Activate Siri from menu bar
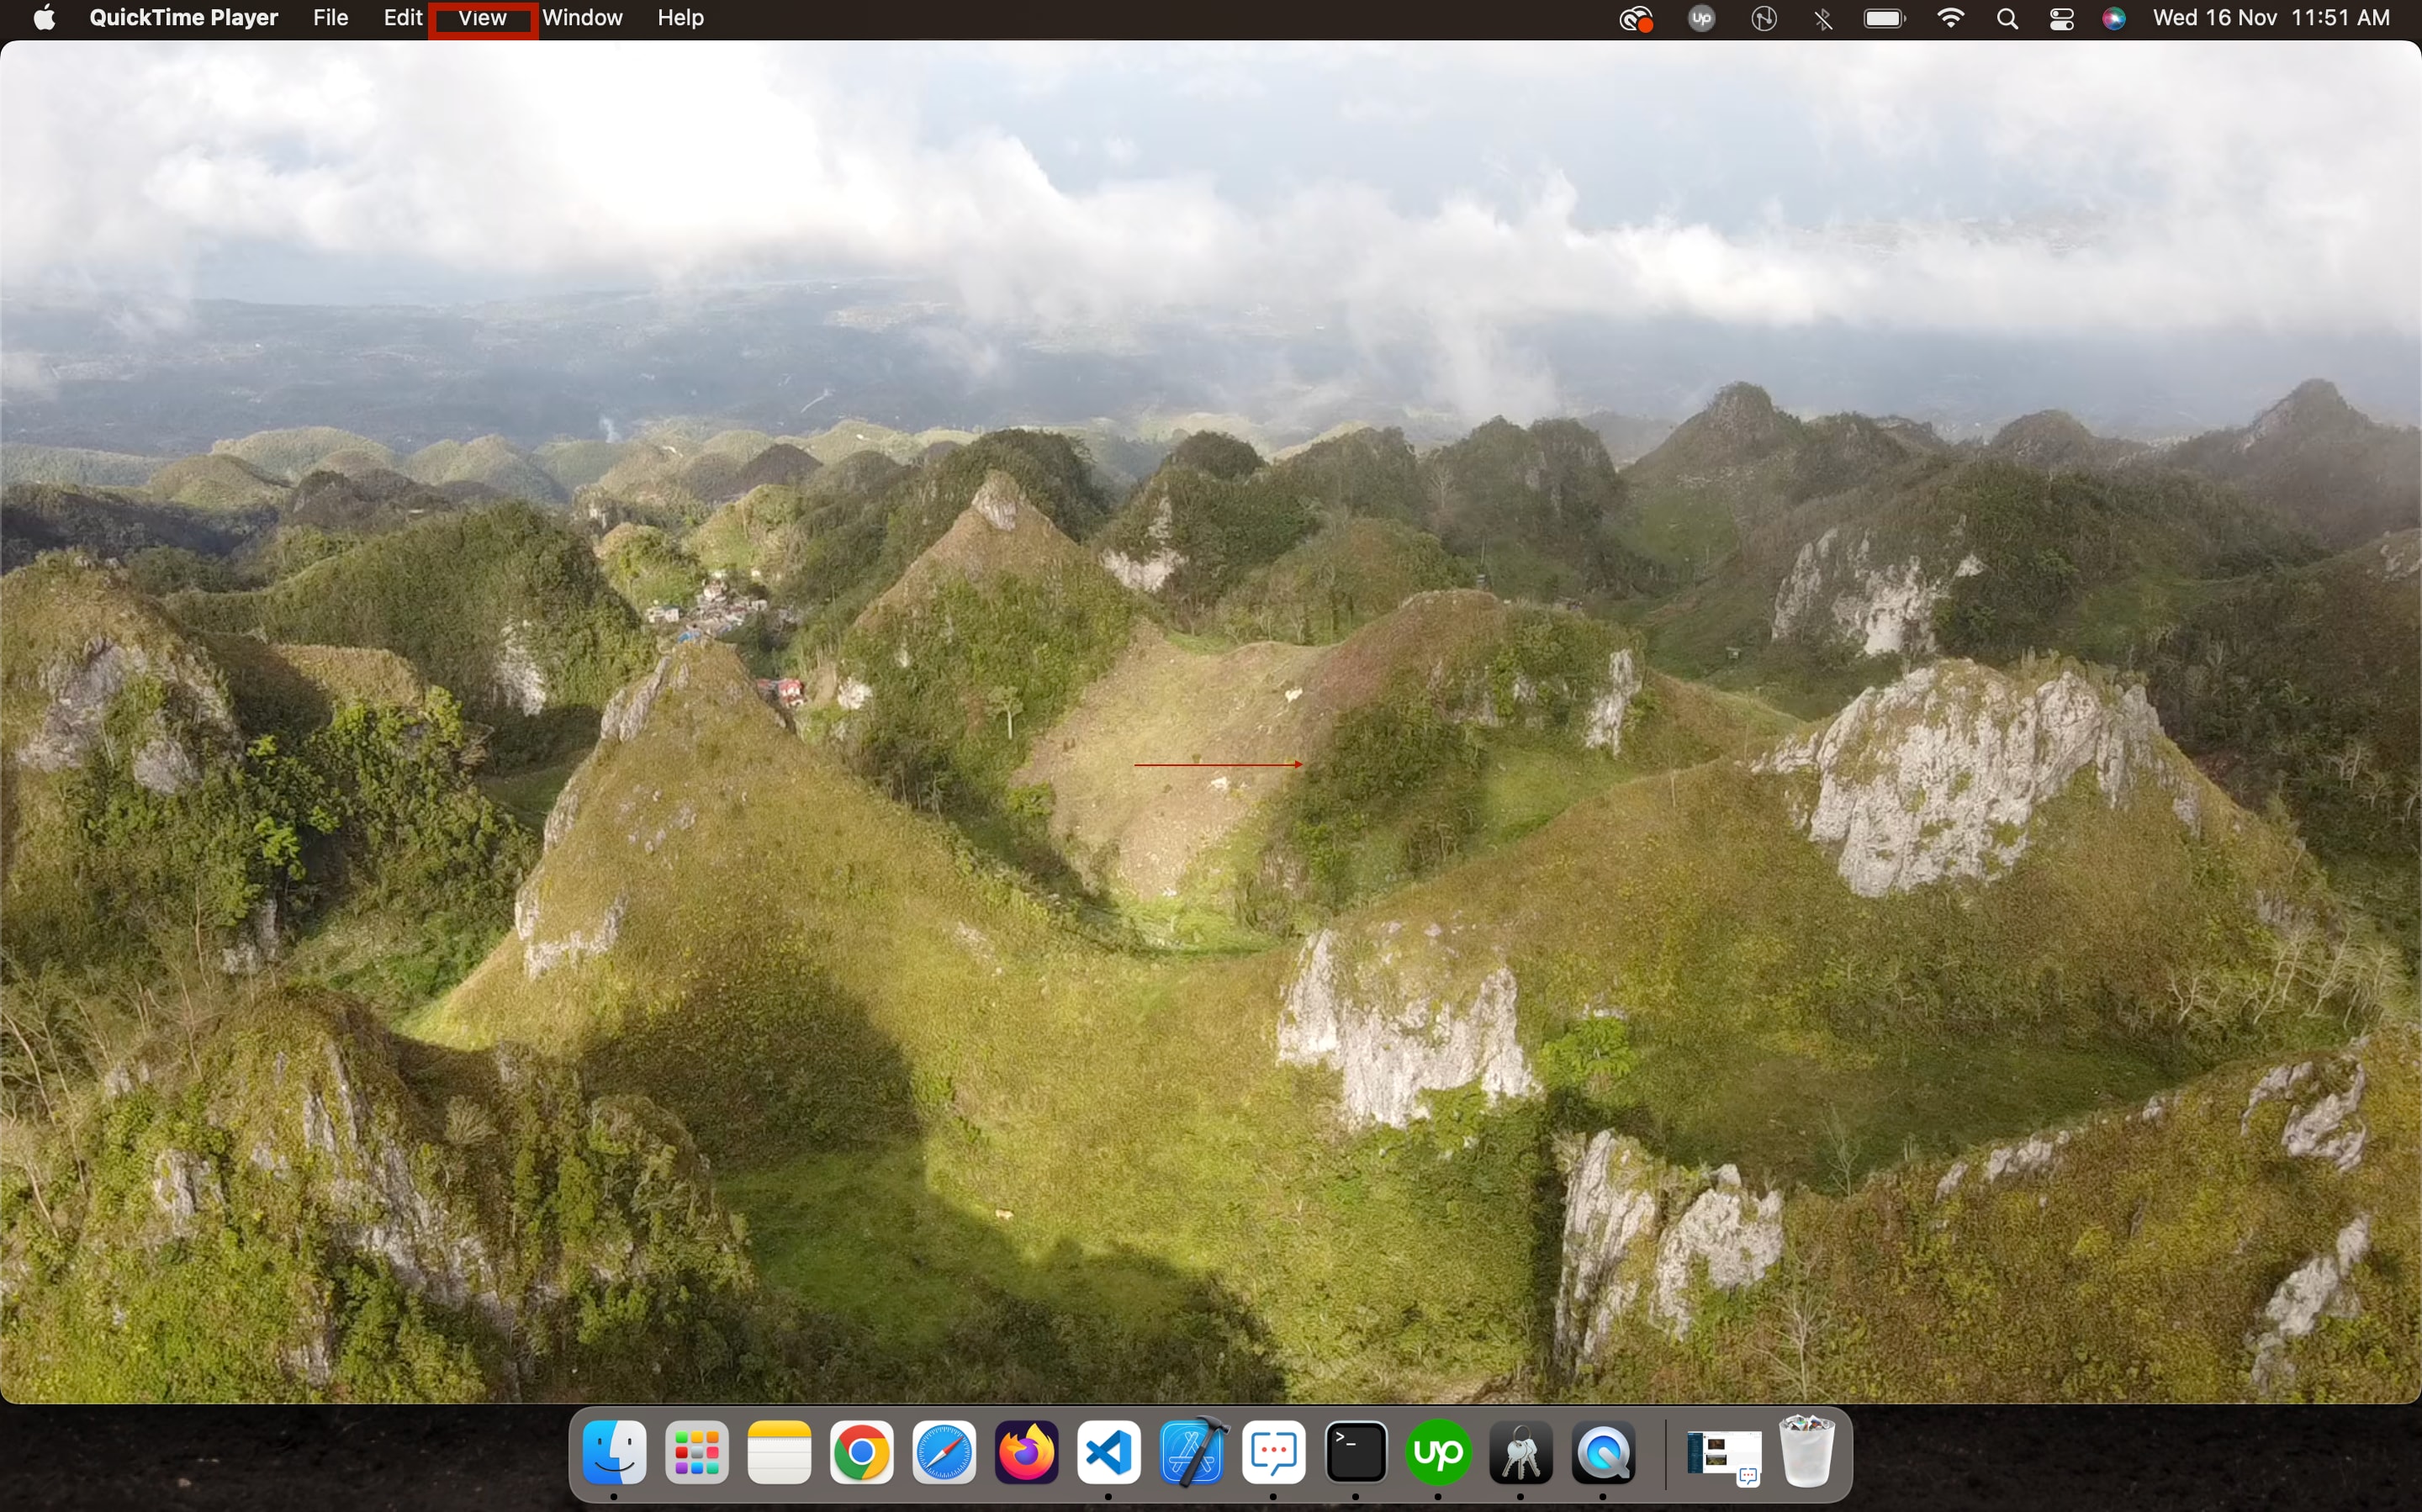 (x=2114, y=19)
